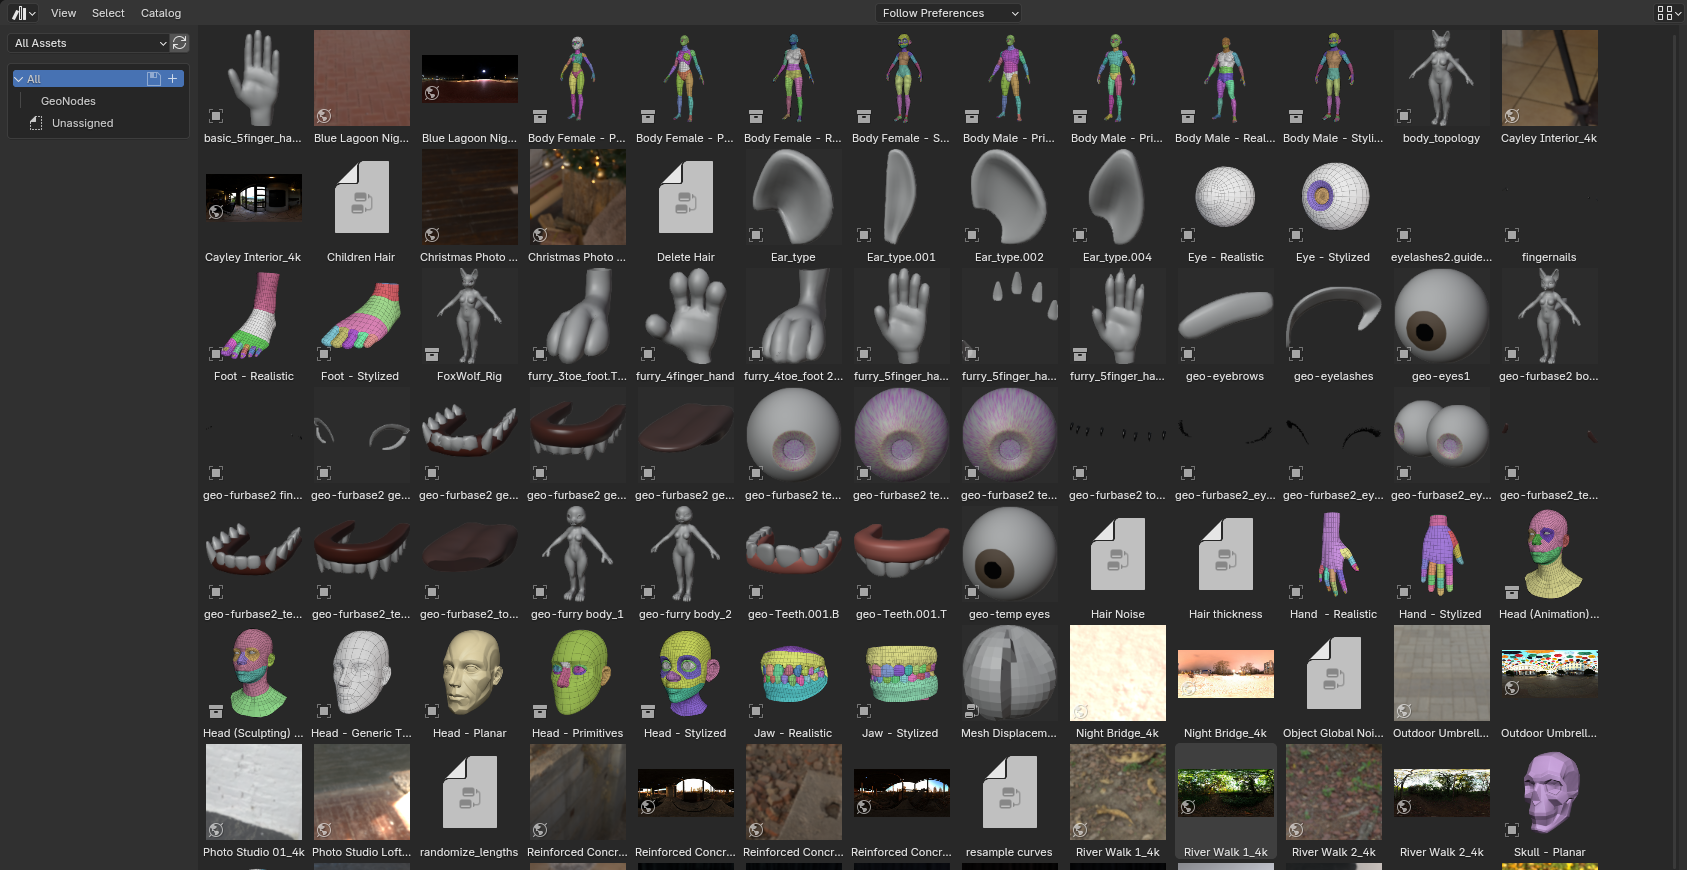This screenshot has height=870, width=1687.
Task: Open the Follow Preferences import method dropdown
Action: [948, 13]
